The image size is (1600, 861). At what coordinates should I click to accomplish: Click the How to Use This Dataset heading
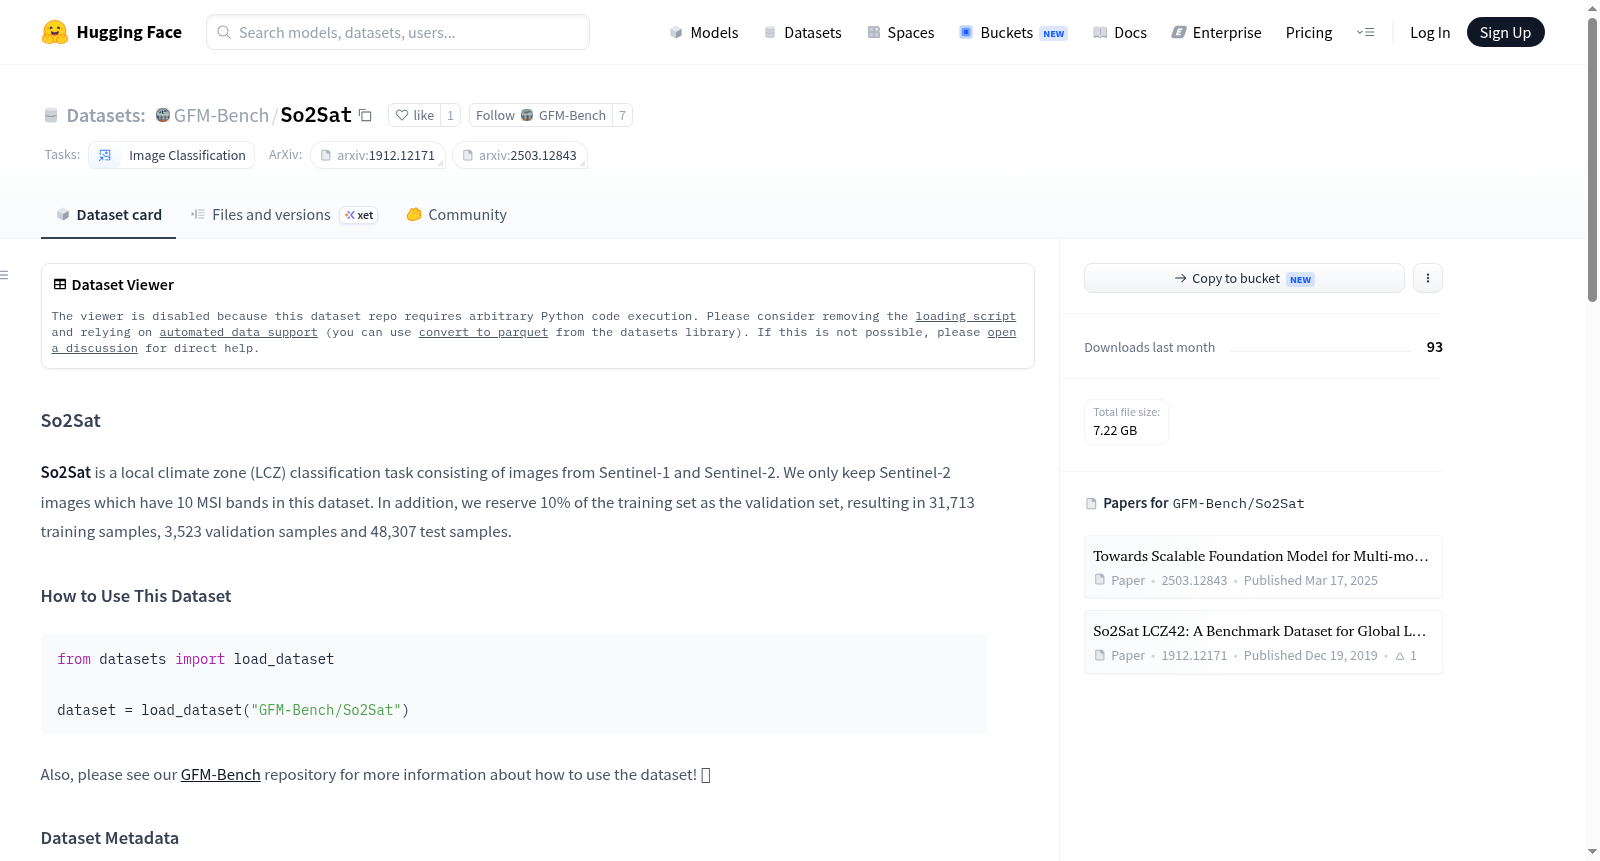(x=136, y=596)
